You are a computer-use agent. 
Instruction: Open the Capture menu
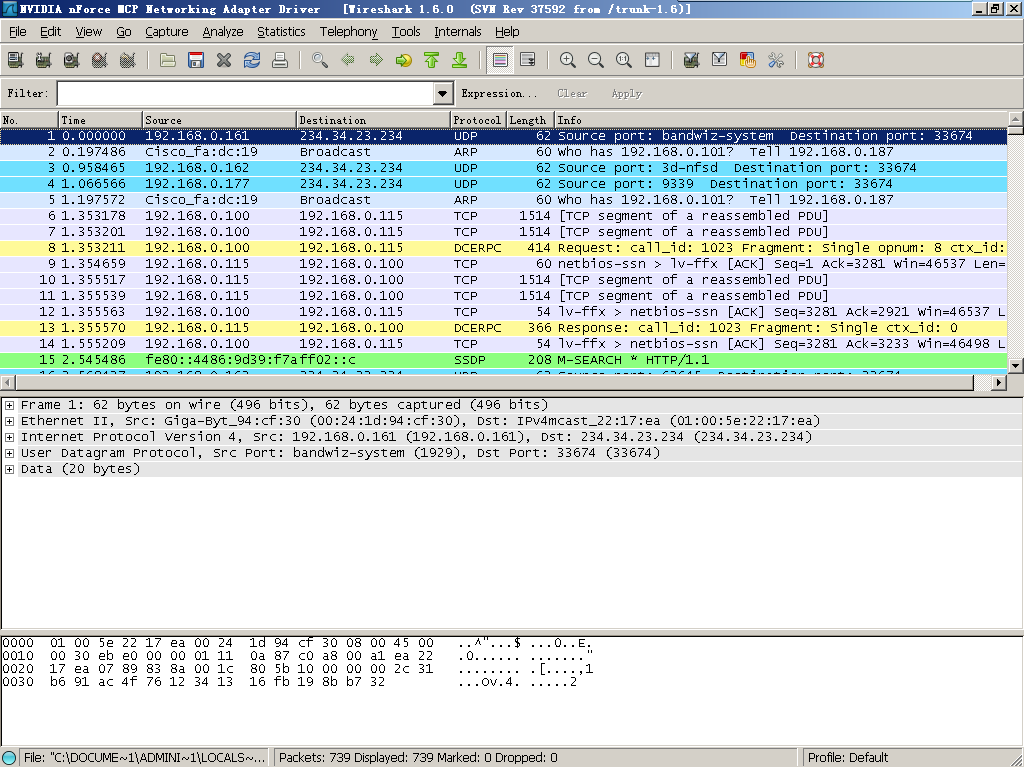167,31
